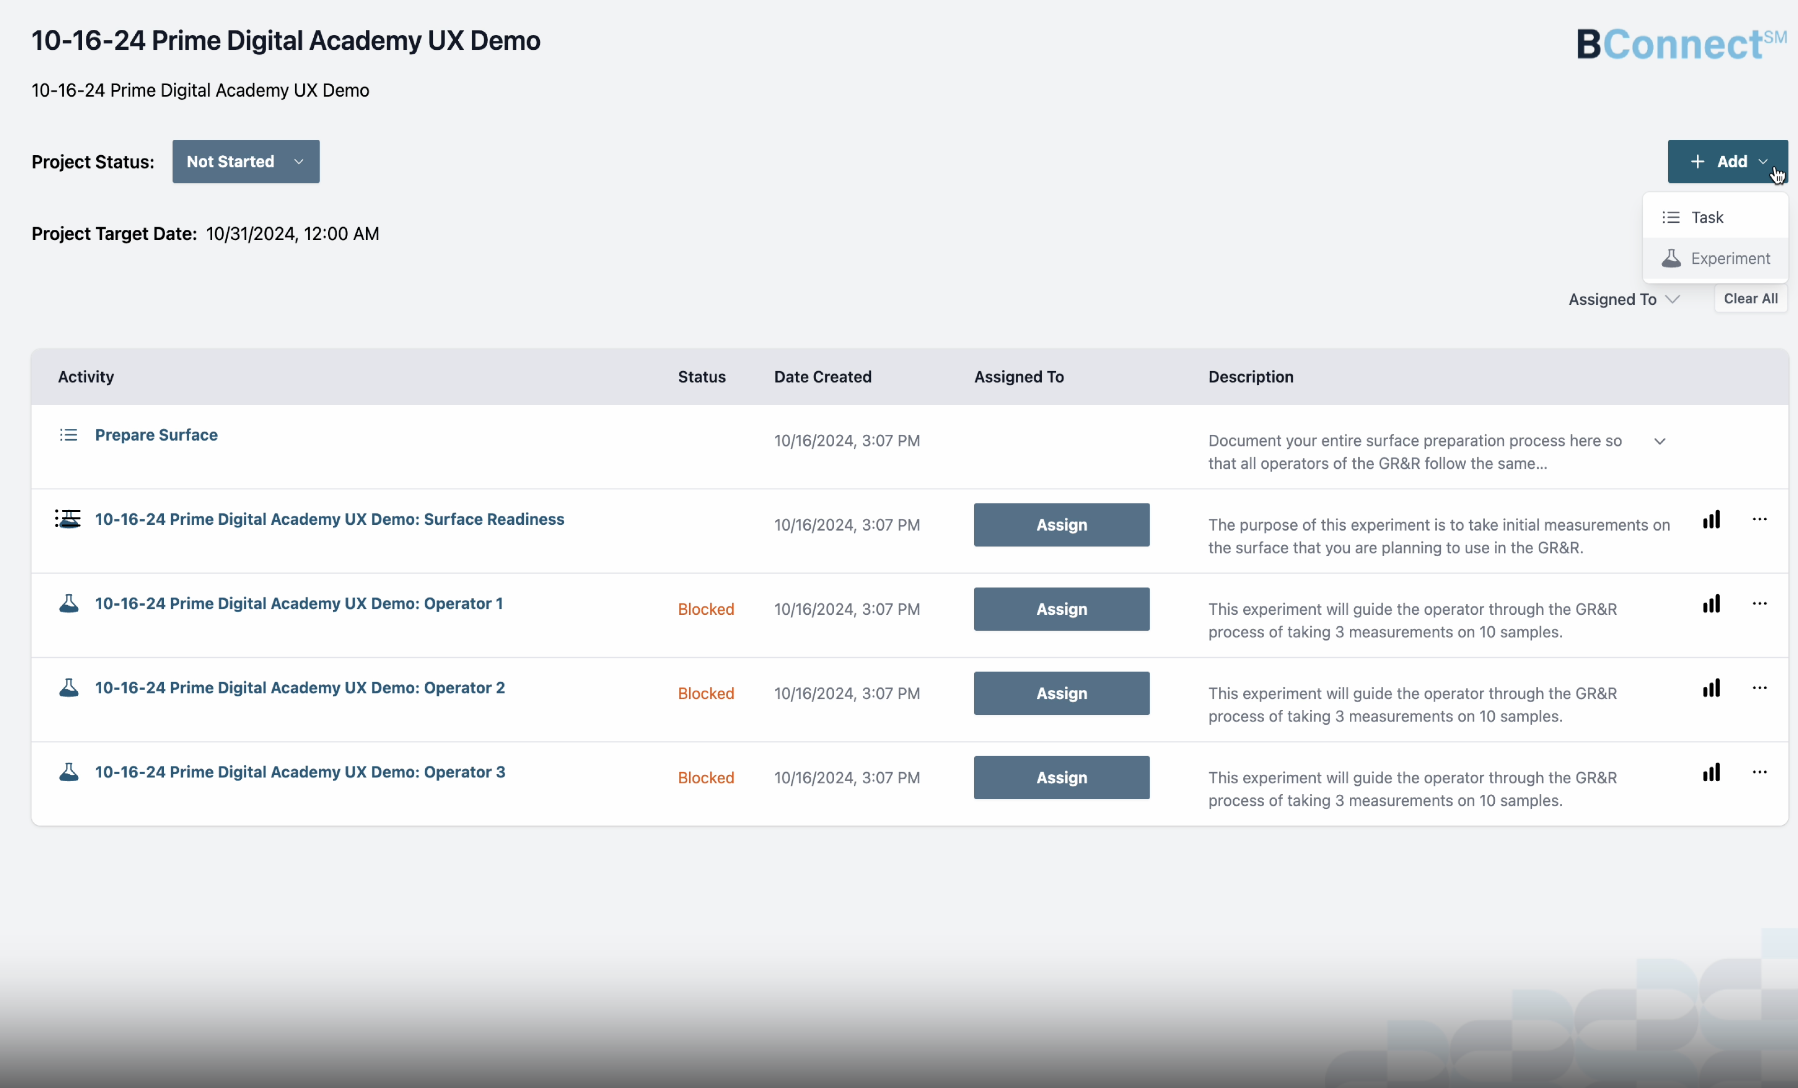1798x1088 pixels.
Task: Click the Operator 1 description text
Action: coord(1412,620)
